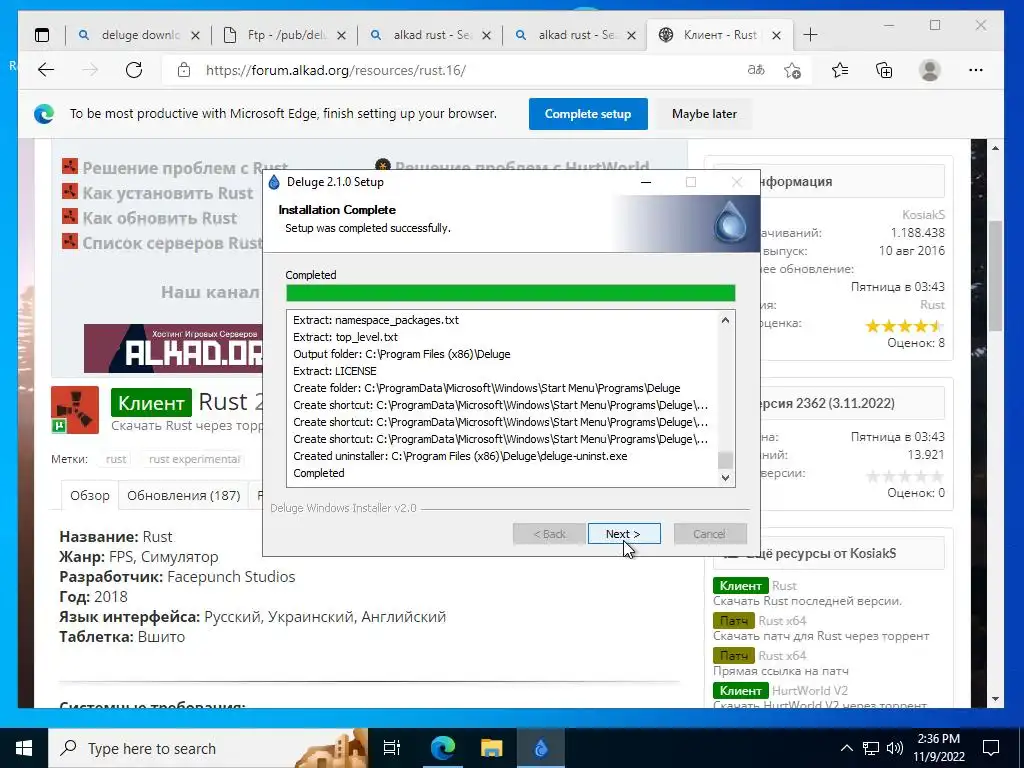This screenshot has width=1024, height=768.
Task: Click the address bar URL
Action: pos(336,70)
